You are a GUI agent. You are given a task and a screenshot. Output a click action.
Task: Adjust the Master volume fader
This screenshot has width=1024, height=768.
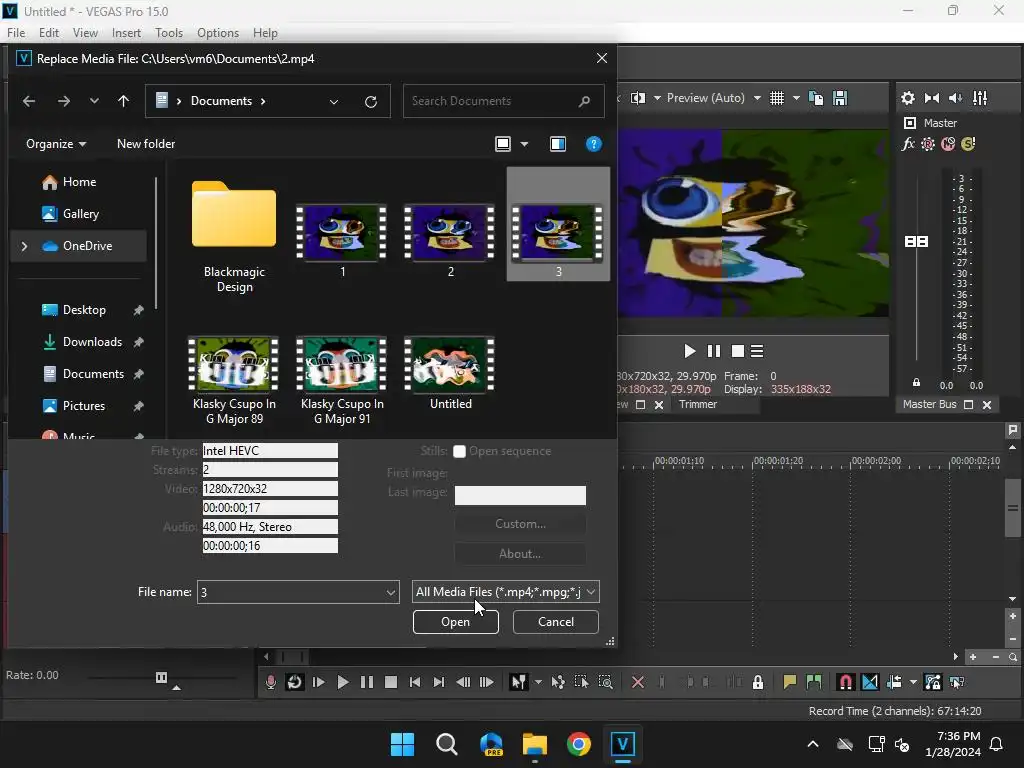(916, 242)
